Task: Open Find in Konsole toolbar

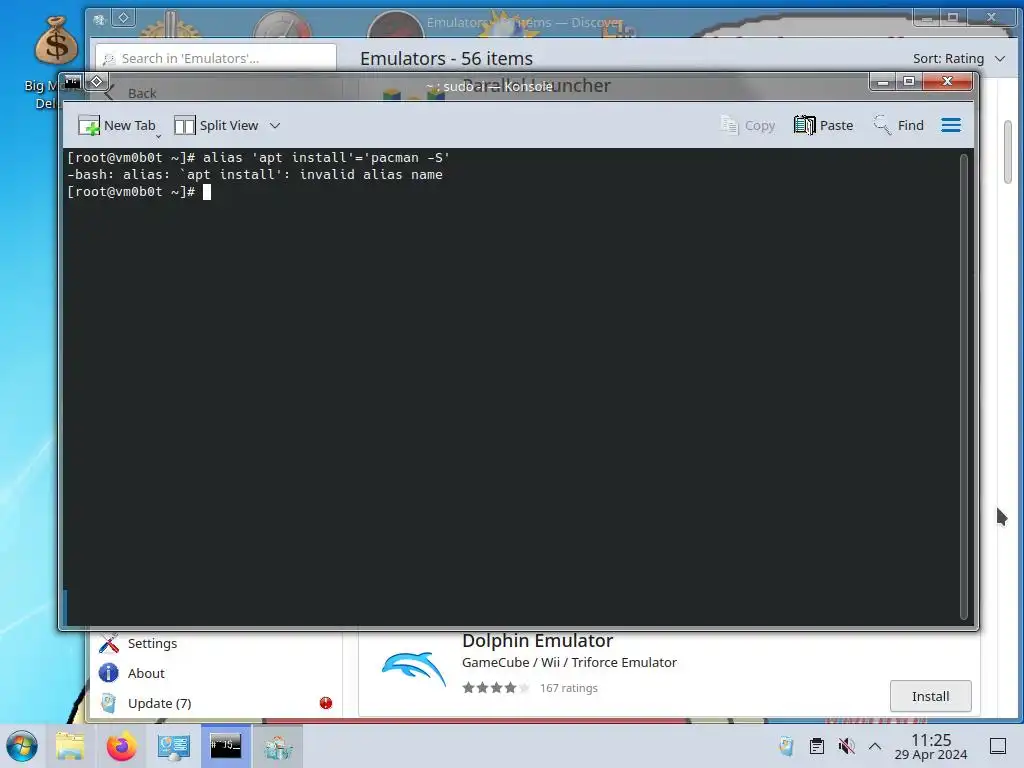Action: [899, 125]
